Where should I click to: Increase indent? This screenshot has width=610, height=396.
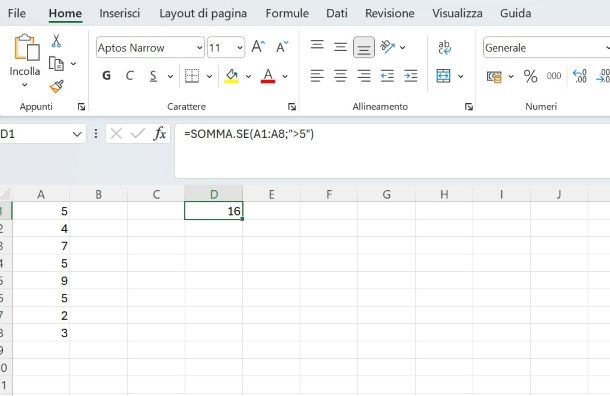tap(410, 76)
